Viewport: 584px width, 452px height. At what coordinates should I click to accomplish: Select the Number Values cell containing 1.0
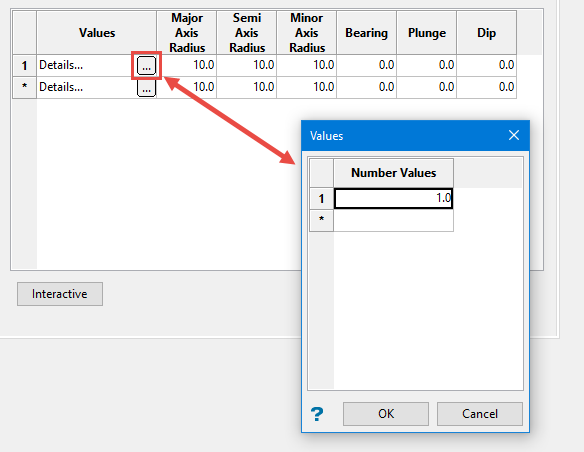pyautogui.click(x=393, y=198)
